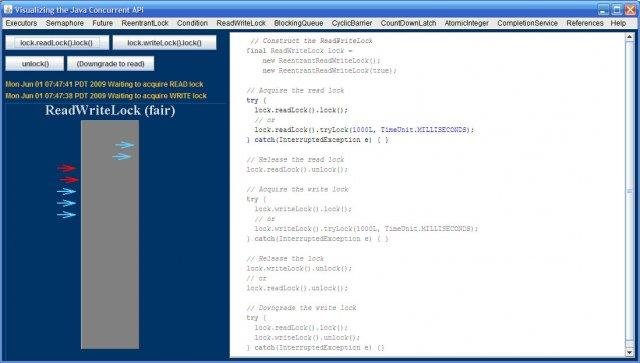Open the Help menu
This screenshot has width=640, height=363.
[x=618, y=23]
